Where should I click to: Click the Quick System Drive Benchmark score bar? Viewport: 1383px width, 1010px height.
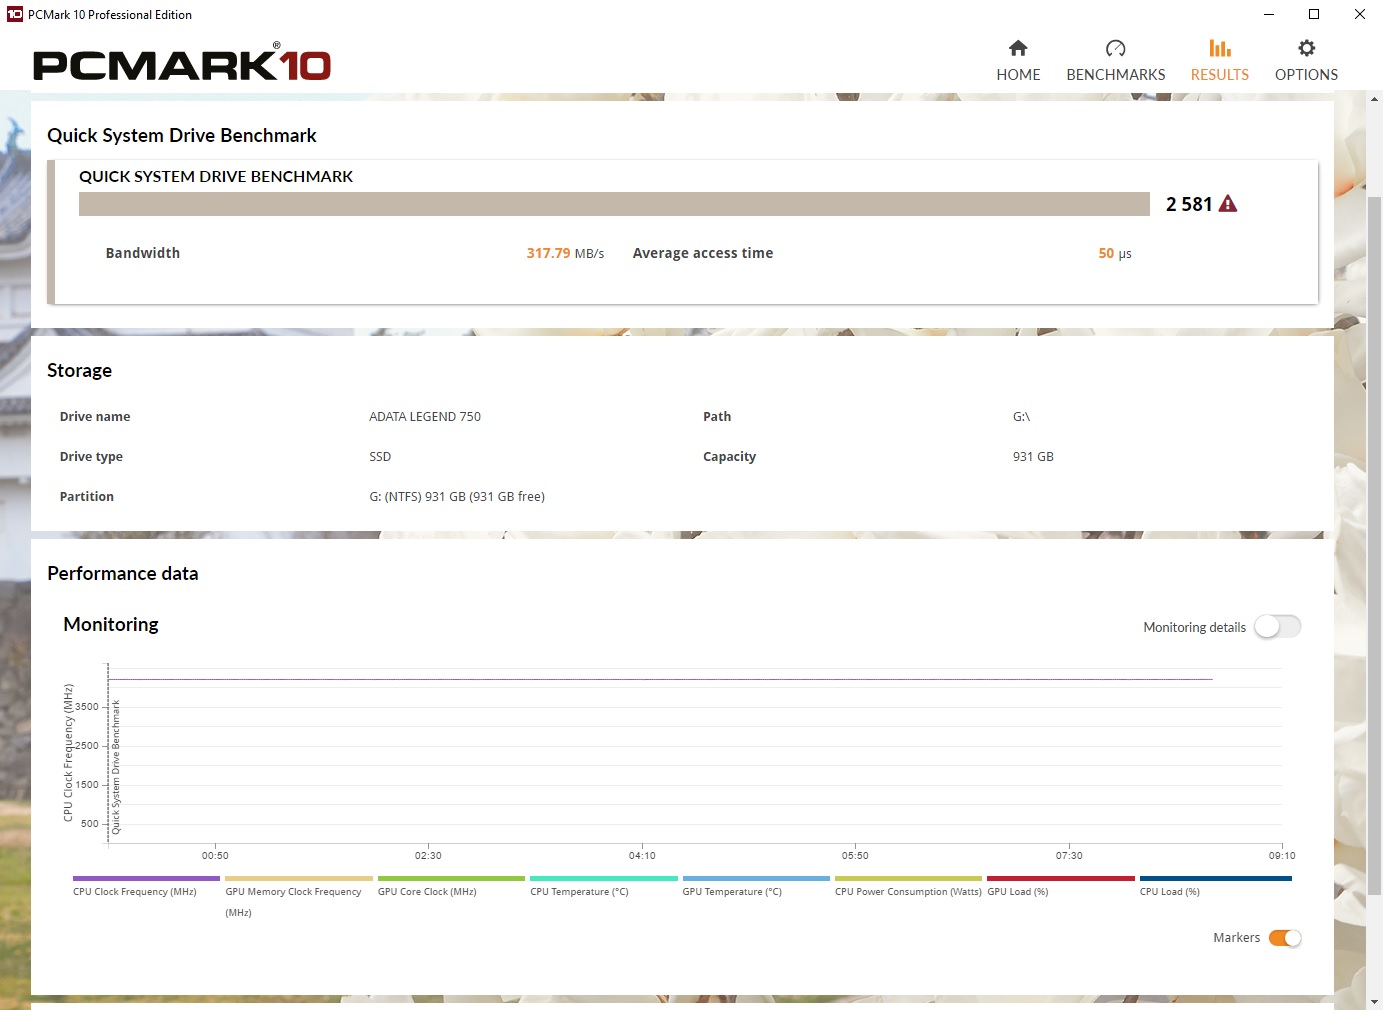[614, 204]
